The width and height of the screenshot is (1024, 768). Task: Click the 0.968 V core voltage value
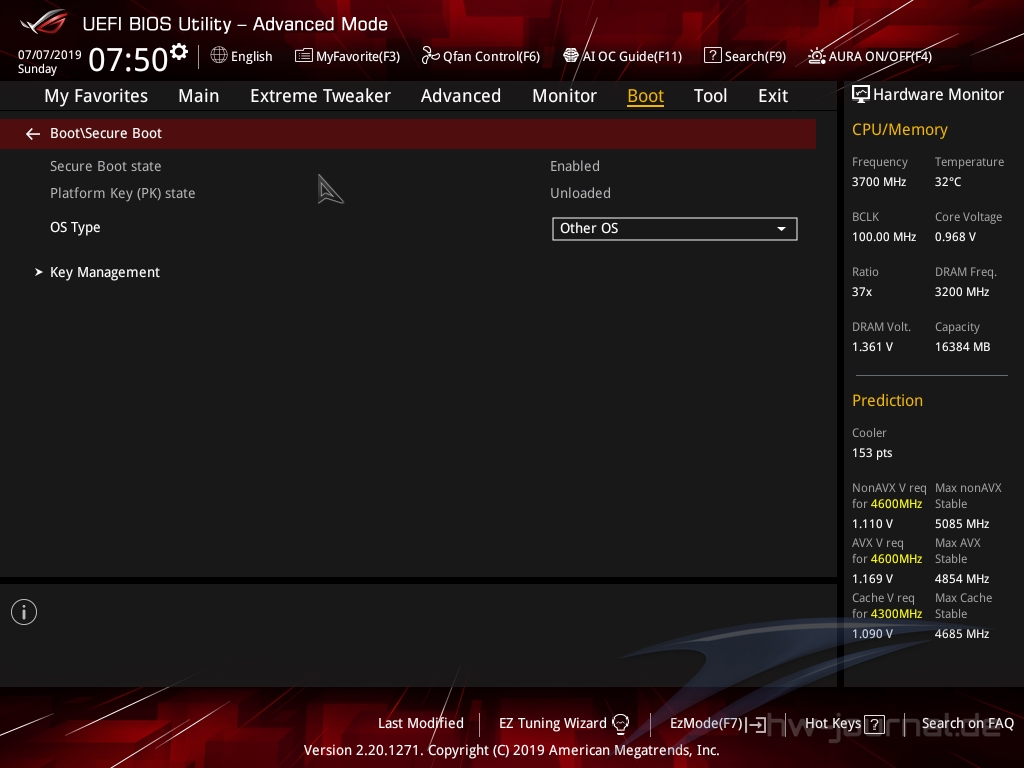(955, 237)
